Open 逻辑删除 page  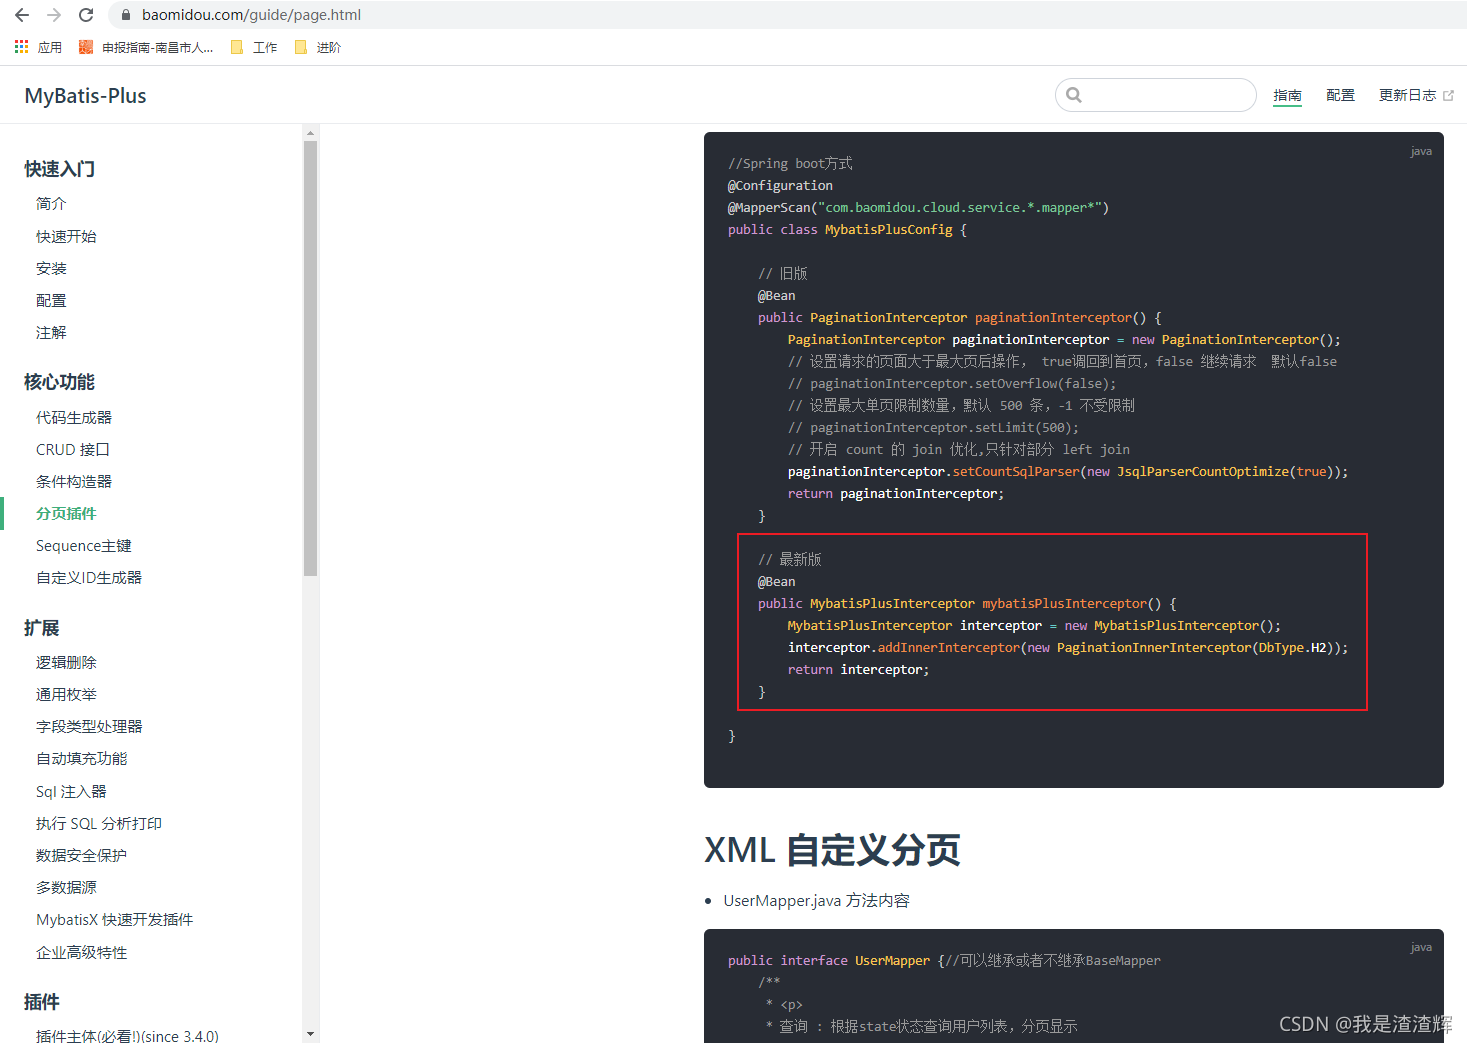coord(66,662)
